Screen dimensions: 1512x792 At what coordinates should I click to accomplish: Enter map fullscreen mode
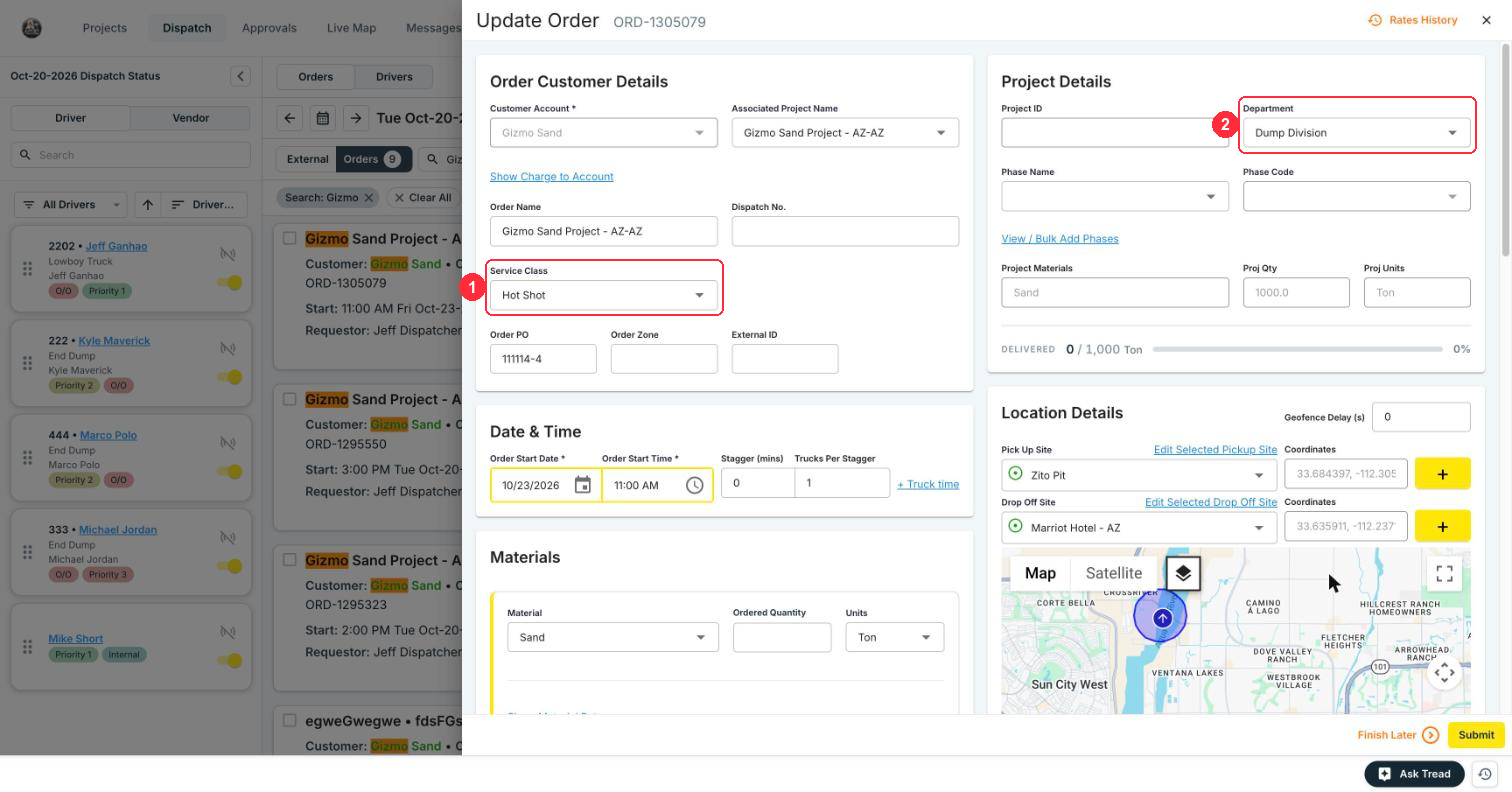1444,573
